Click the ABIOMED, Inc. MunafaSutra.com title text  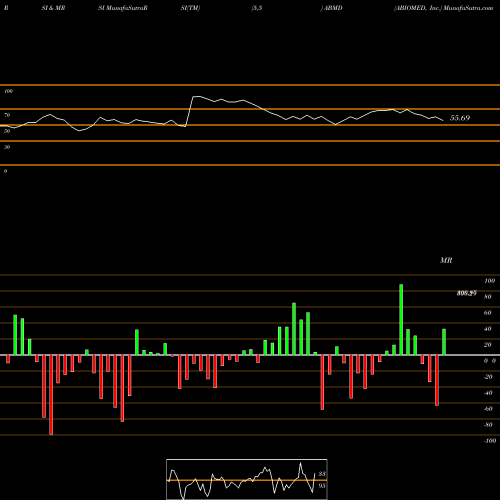(443, 8)
